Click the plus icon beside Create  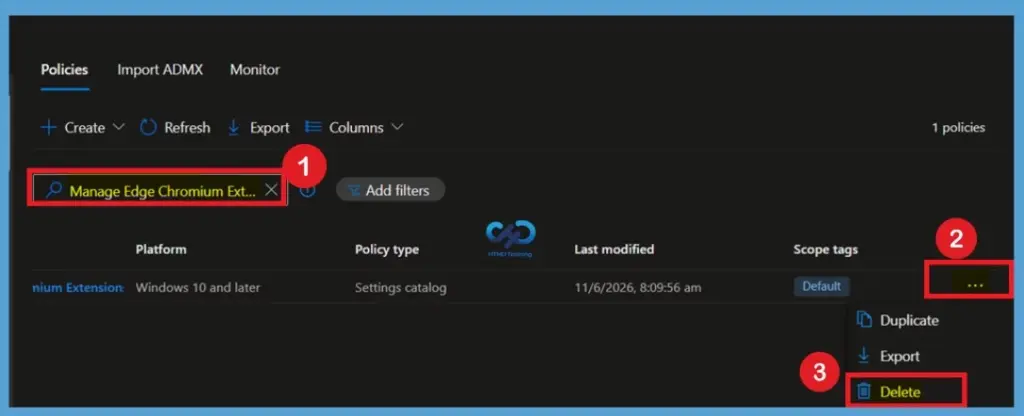pyautogui.click(x=48, y=127)
